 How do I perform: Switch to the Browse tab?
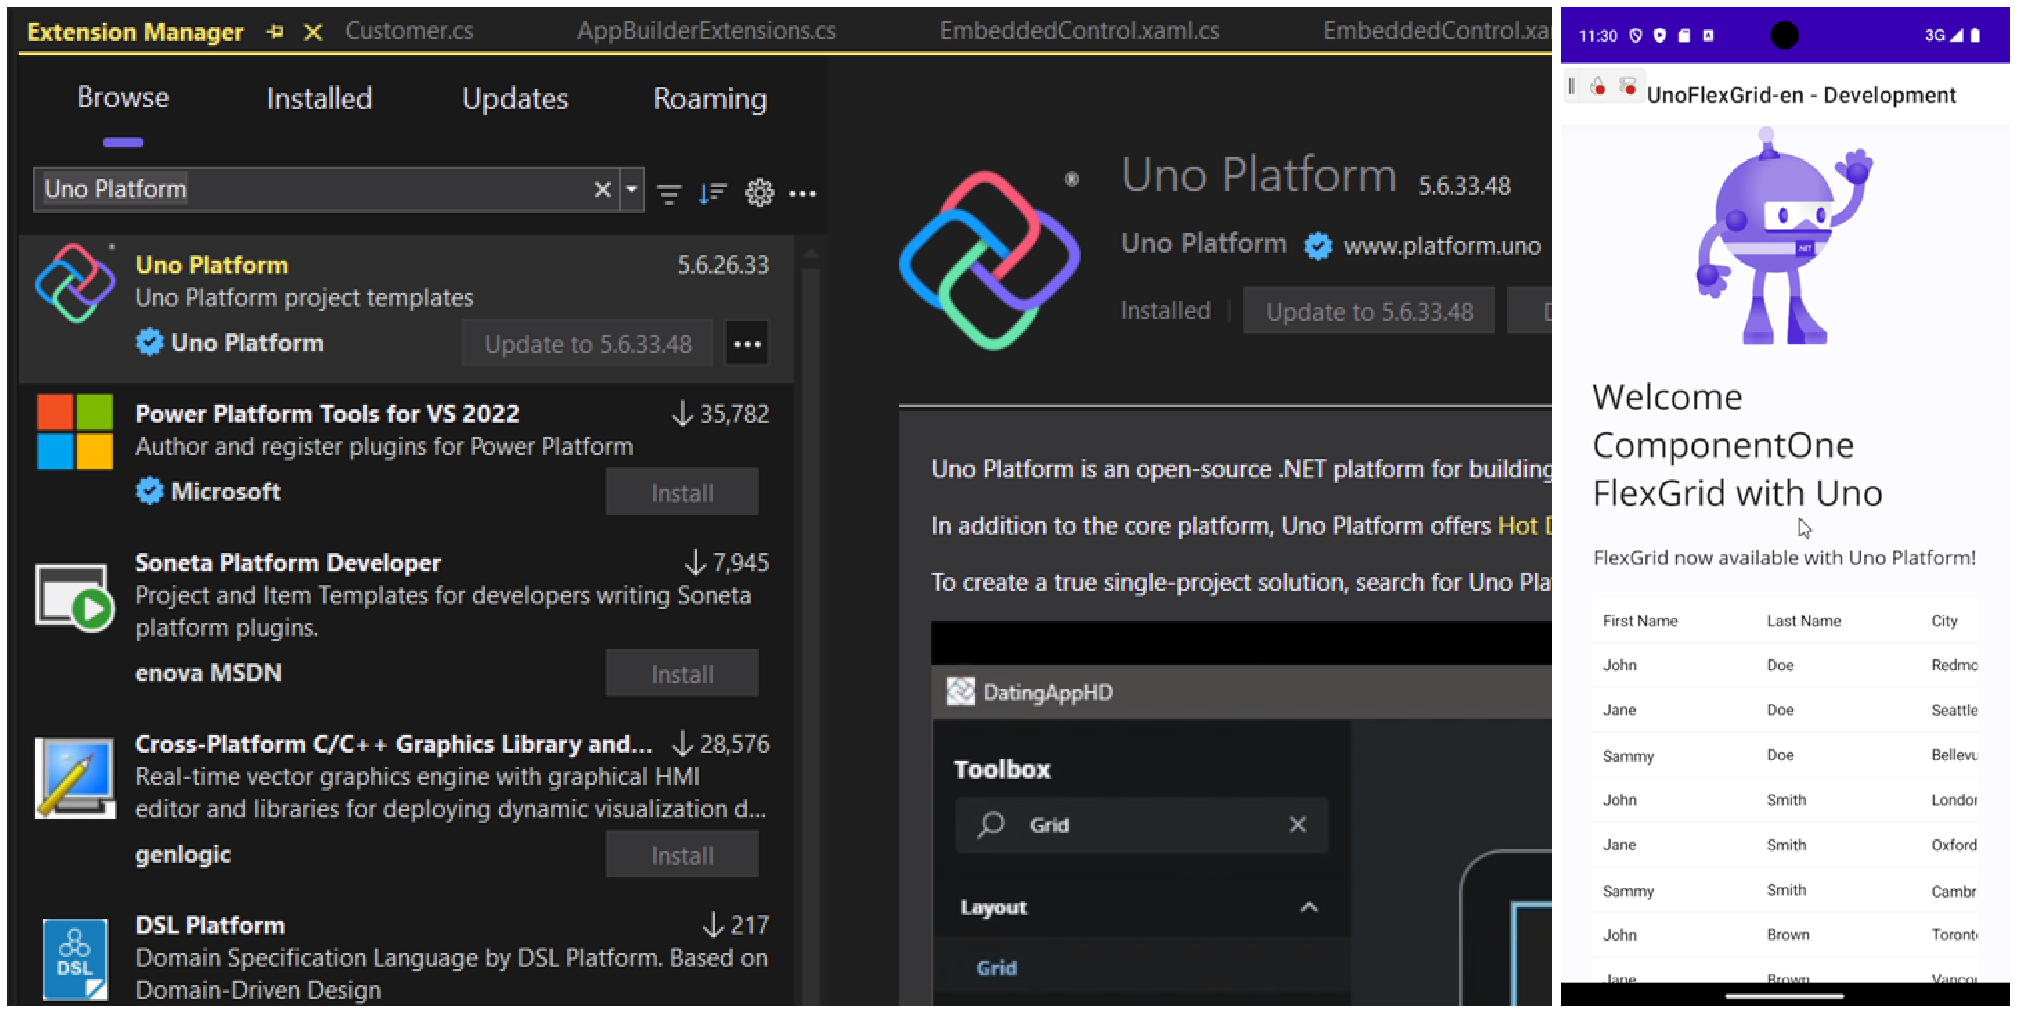tap(123, 98)
